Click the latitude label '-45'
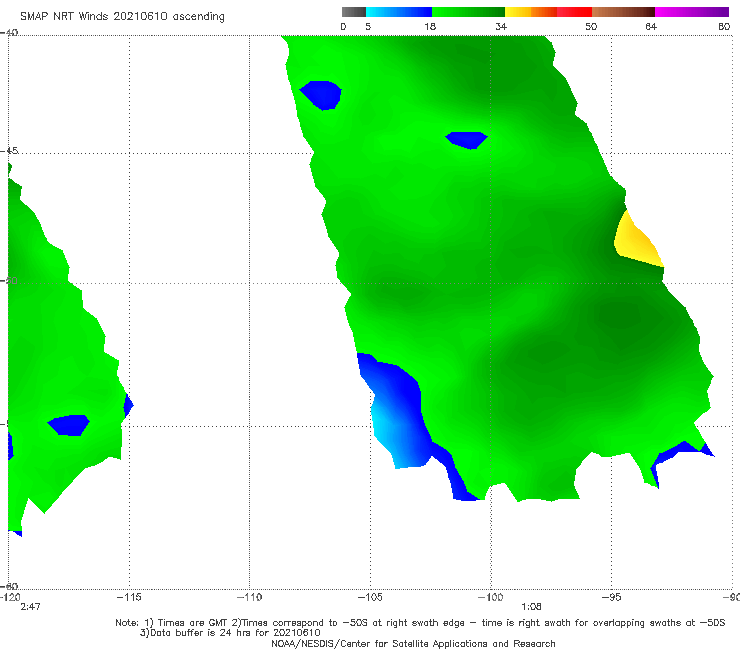 9,151
